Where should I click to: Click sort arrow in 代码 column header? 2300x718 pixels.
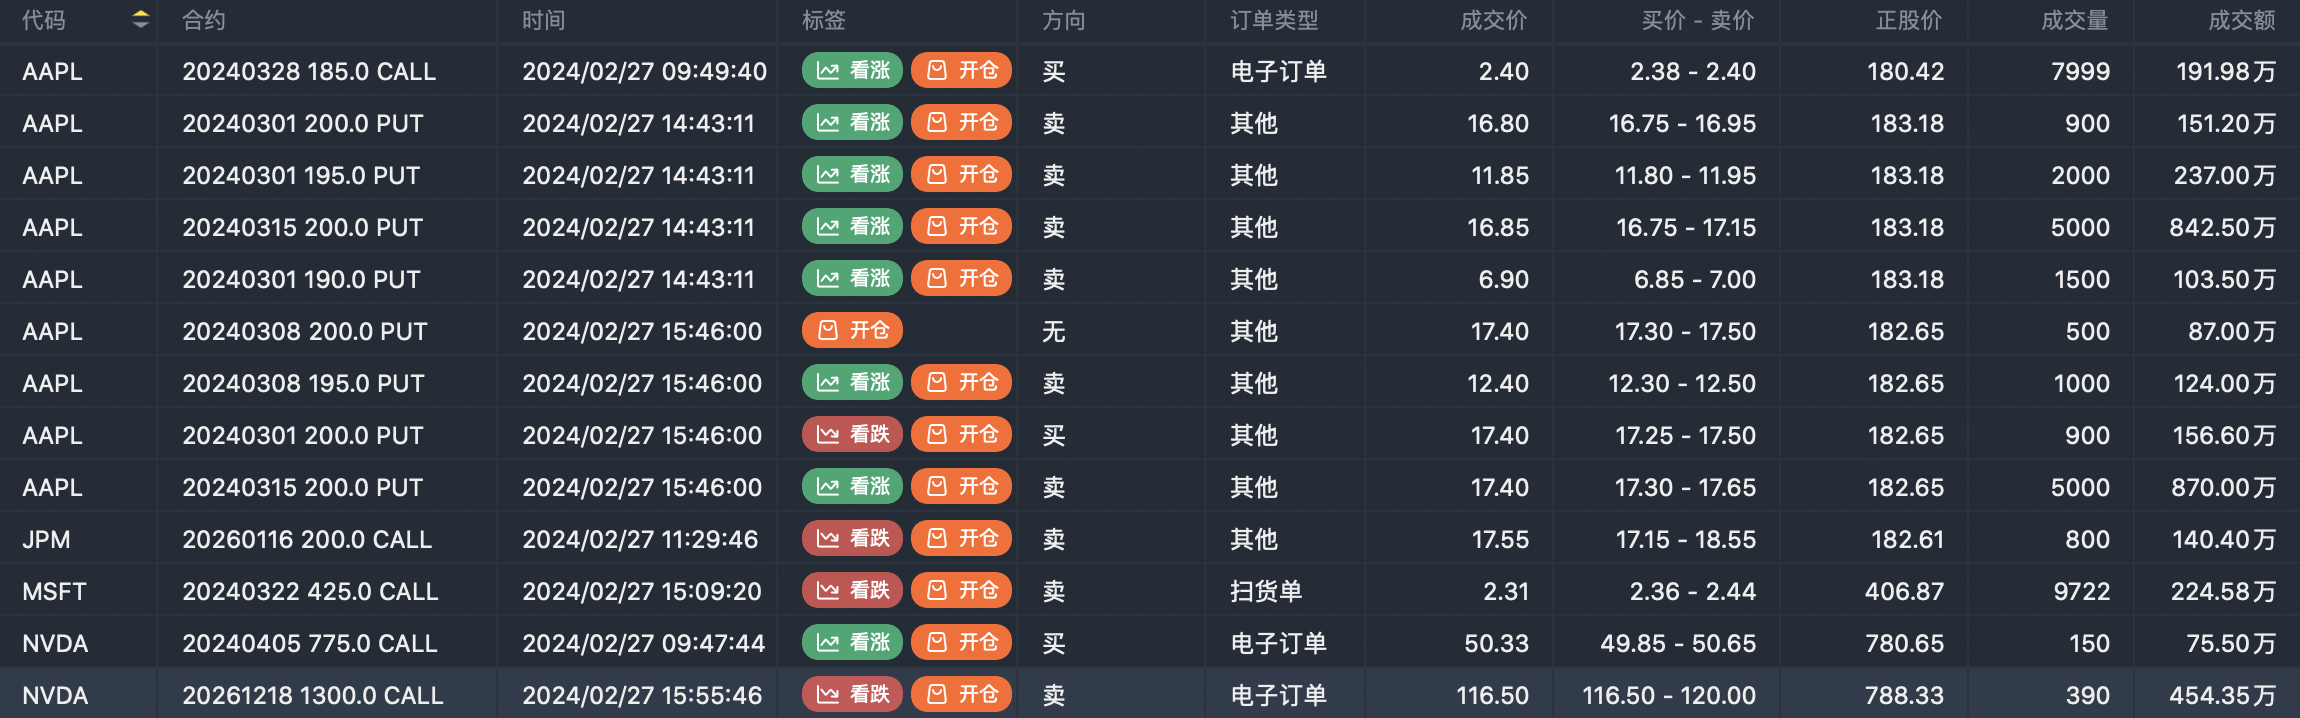click(140, 19)
